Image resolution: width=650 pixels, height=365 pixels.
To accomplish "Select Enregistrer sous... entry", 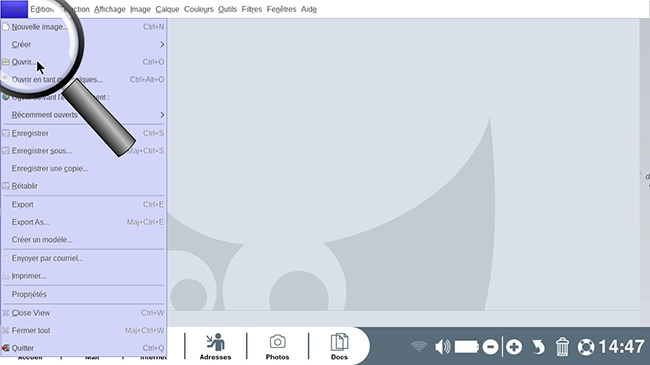I will [x=84, y=151].
